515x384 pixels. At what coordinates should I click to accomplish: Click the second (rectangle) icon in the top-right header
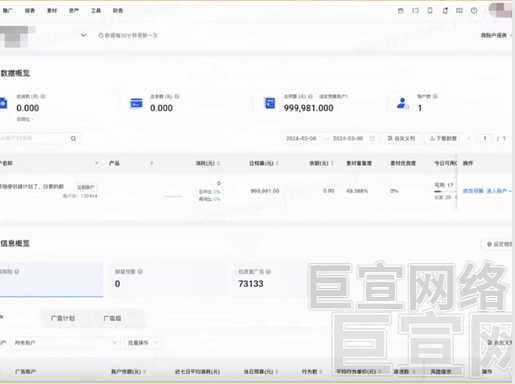(415, 11)
